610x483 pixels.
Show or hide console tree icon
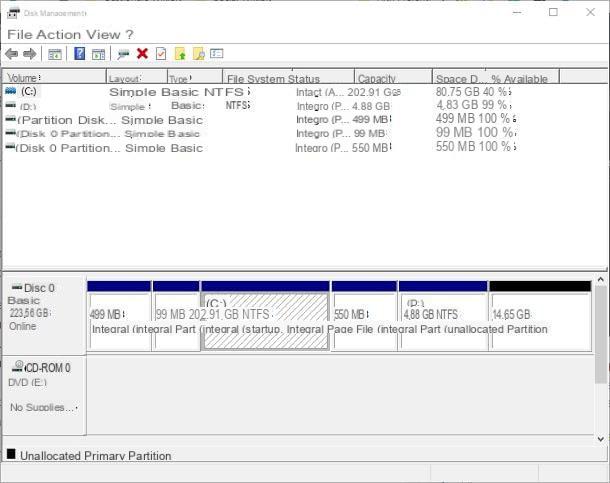(54, 54)
